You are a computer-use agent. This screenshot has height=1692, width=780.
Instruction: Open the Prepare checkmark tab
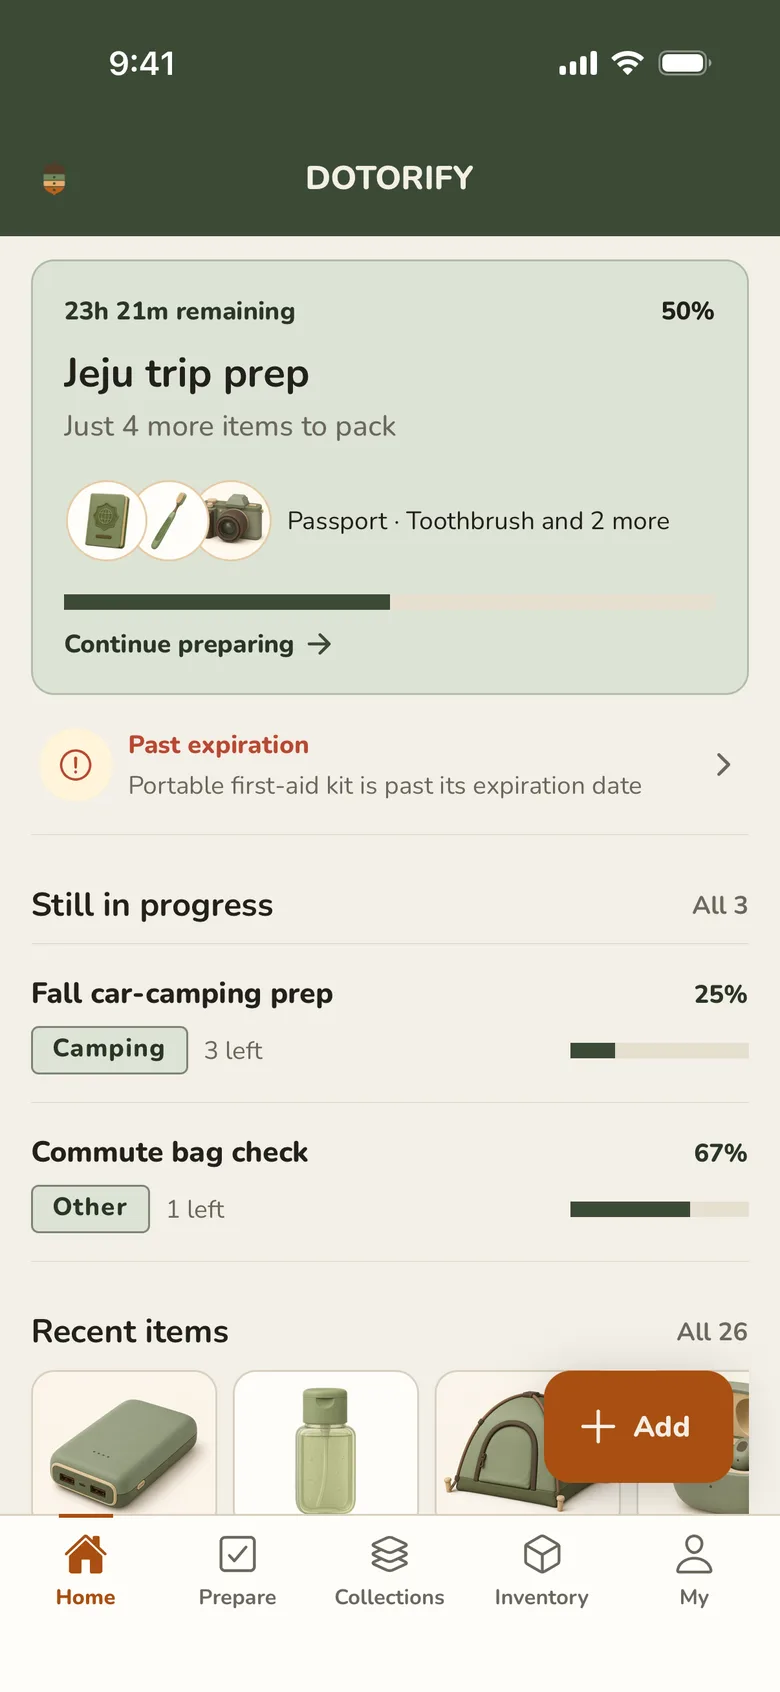tap(237, 1554)
